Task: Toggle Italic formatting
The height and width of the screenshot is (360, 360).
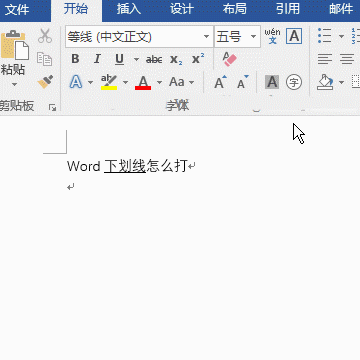Action: point(97,59)
